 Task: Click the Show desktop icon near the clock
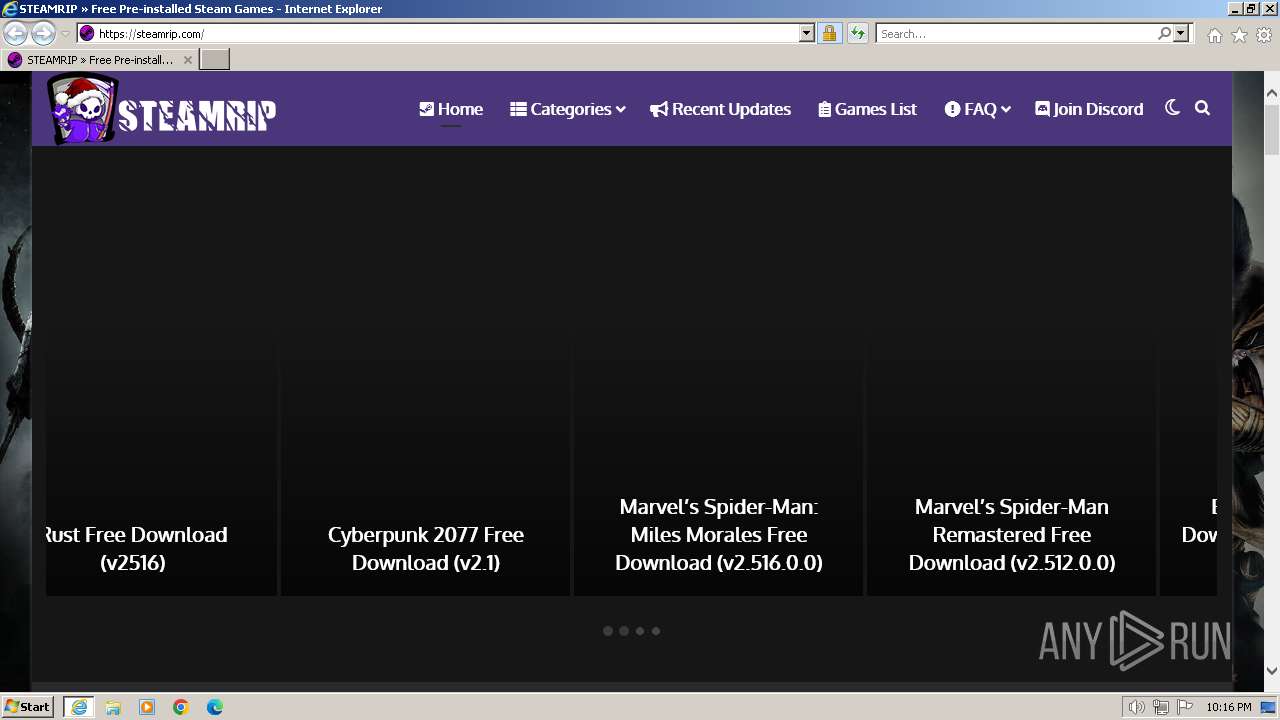[1269, 707]
